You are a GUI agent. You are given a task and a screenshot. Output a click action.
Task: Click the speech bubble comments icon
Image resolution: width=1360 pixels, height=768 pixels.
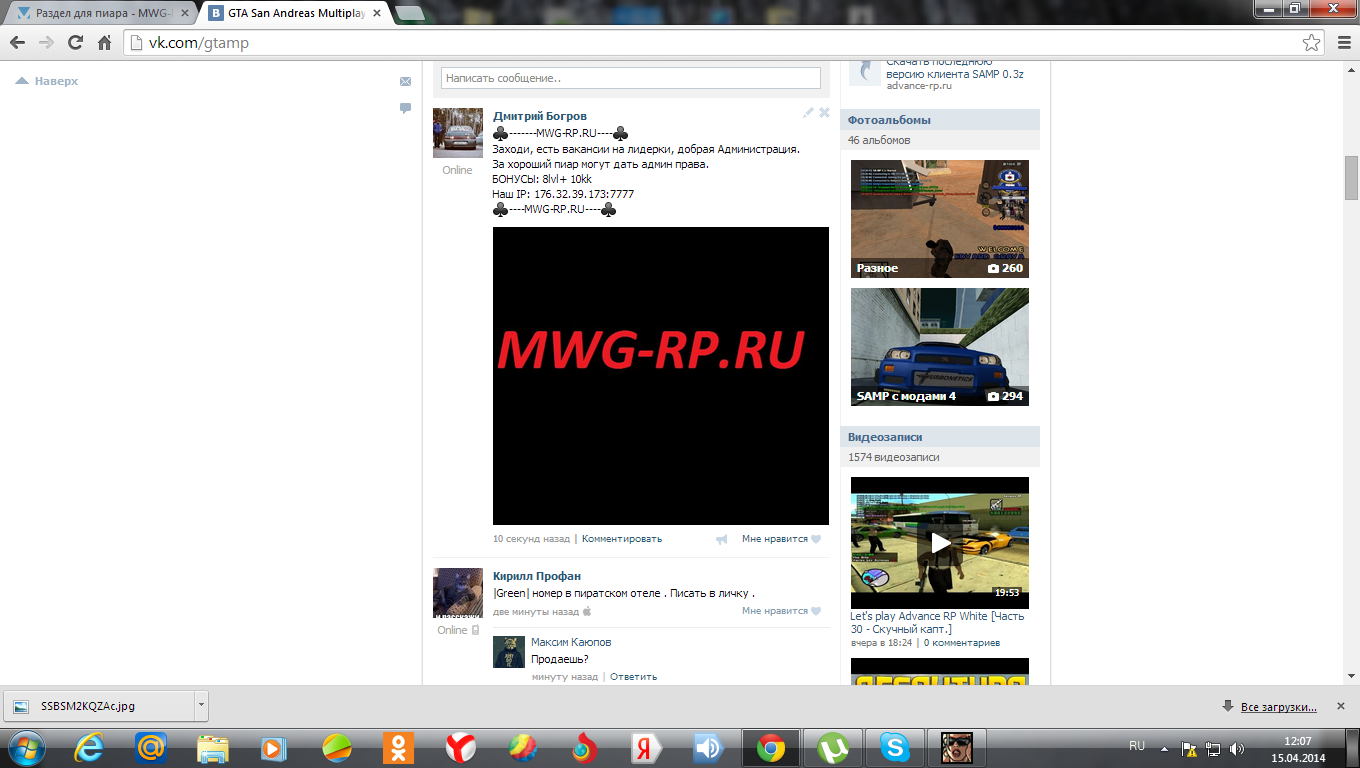click(x=405, y=108)
